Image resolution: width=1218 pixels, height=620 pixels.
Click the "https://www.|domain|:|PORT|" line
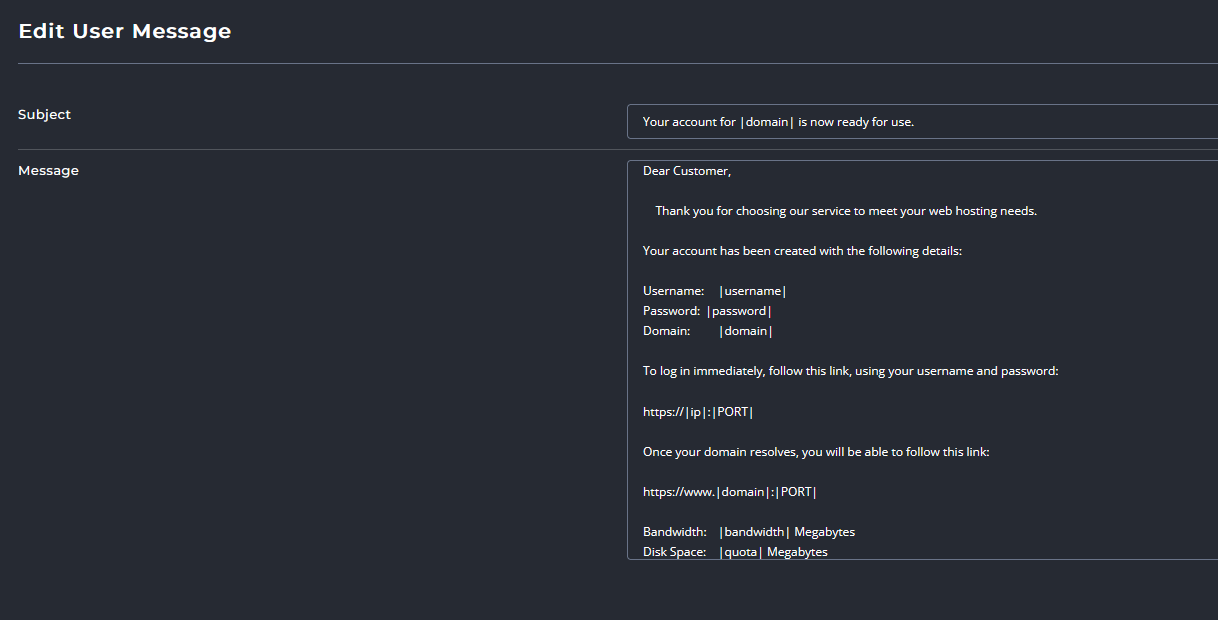pyautogui.click(x=730, y=492)
